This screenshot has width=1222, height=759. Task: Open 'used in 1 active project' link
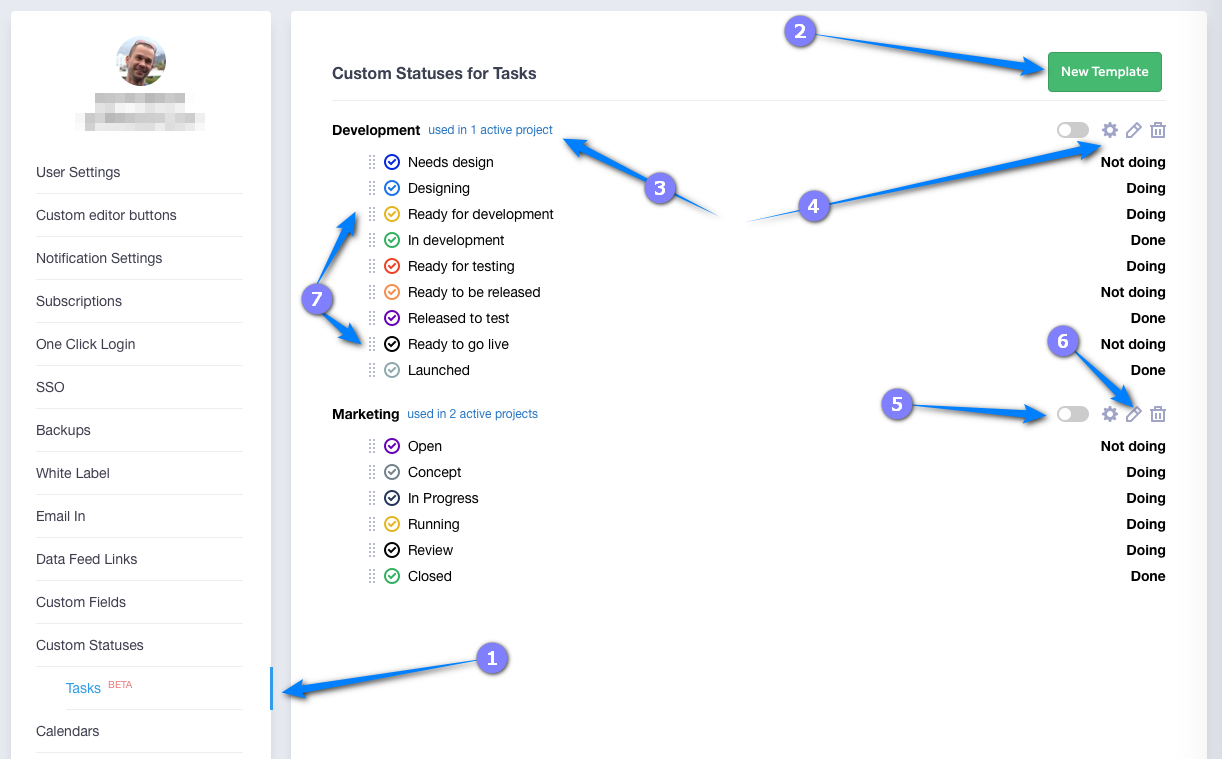pyautogui.click(x=490, y=130)
